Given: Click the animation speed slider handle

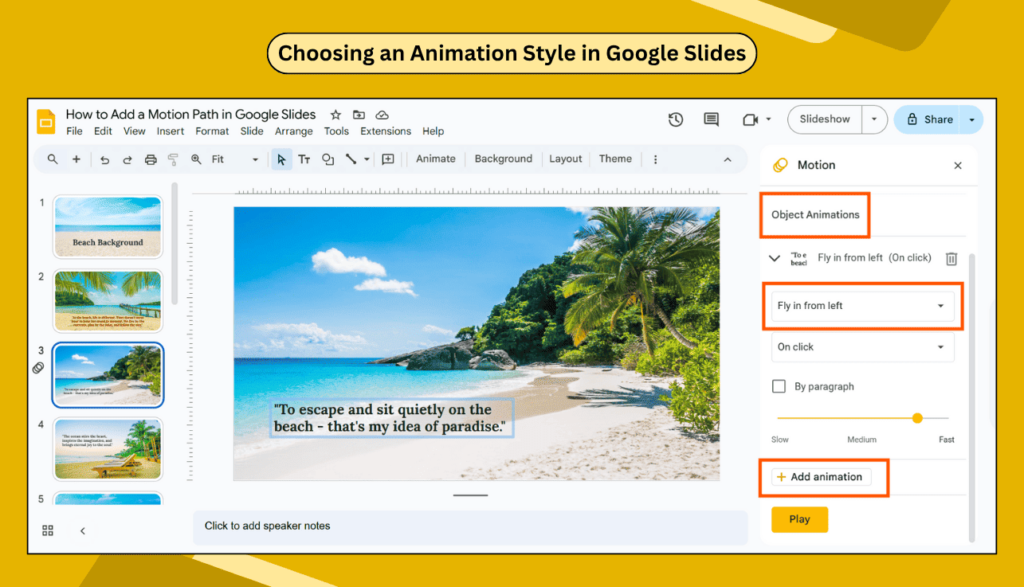Looking at the screenshot, I should [917, 418].
